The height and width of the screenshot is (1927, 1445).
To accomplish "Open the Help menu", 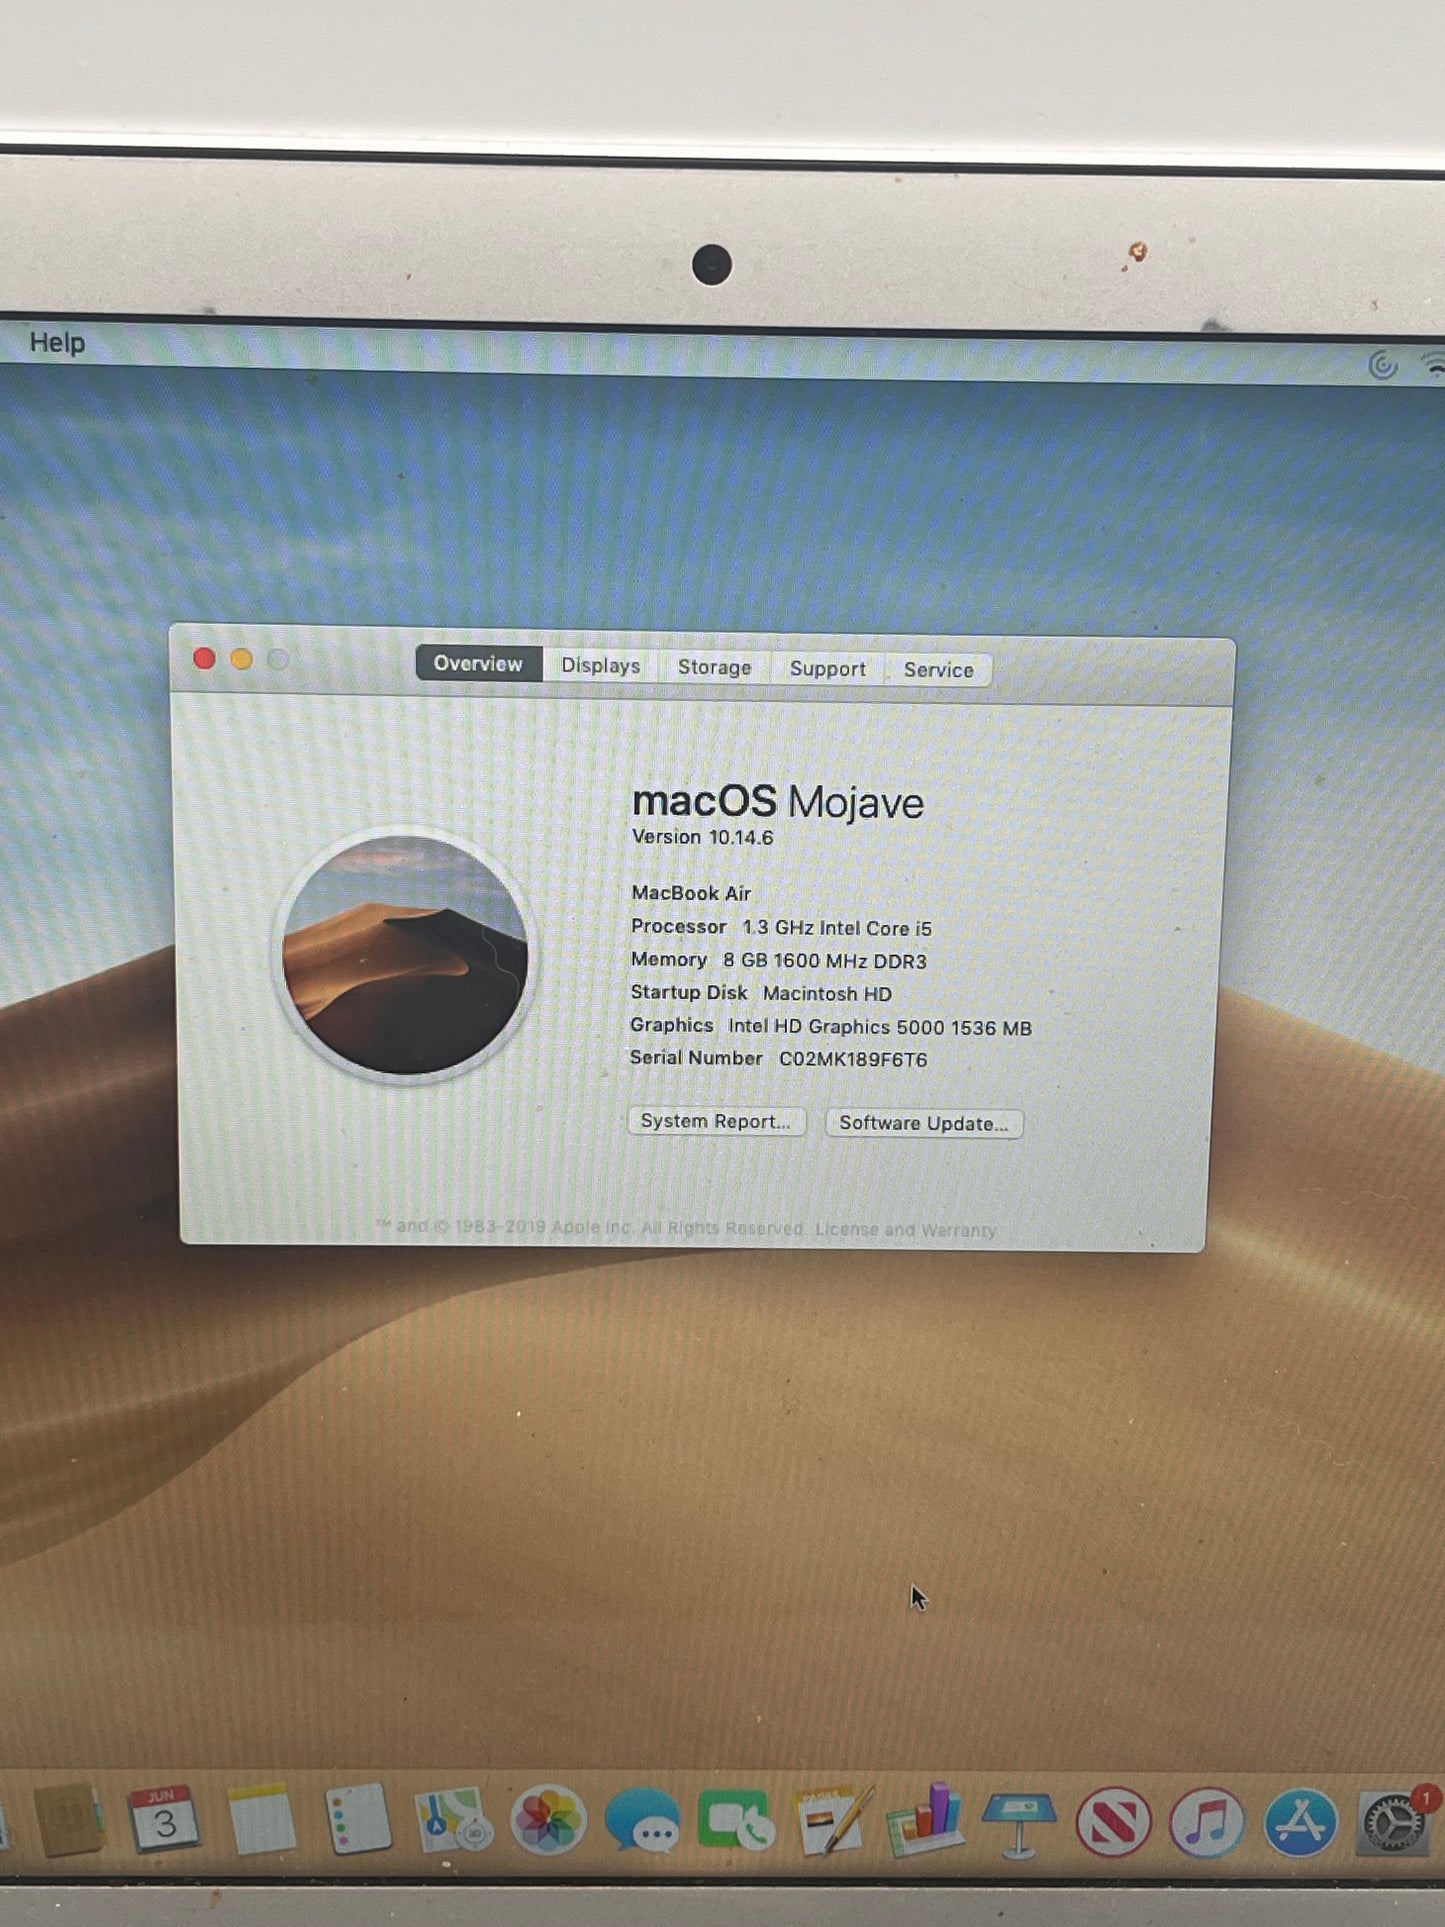I will [57, 342].
